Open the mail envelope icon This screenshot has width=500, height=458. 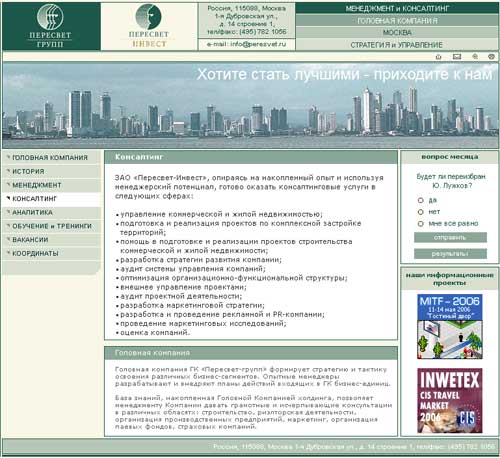tap(457, 57)
